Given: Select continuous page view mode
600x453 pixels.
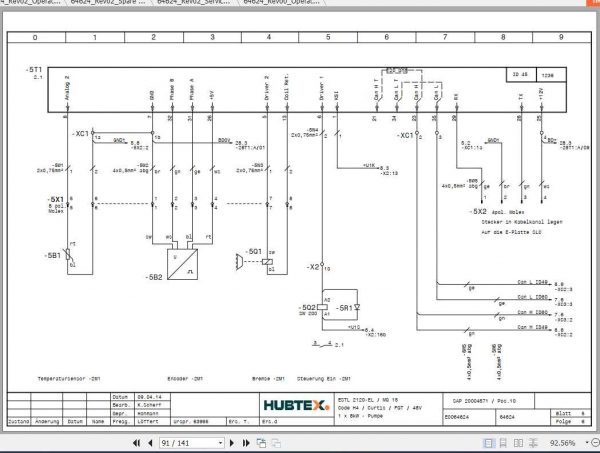Looking at the screenshot, I should pyautogui.click(x=503, y=443).
